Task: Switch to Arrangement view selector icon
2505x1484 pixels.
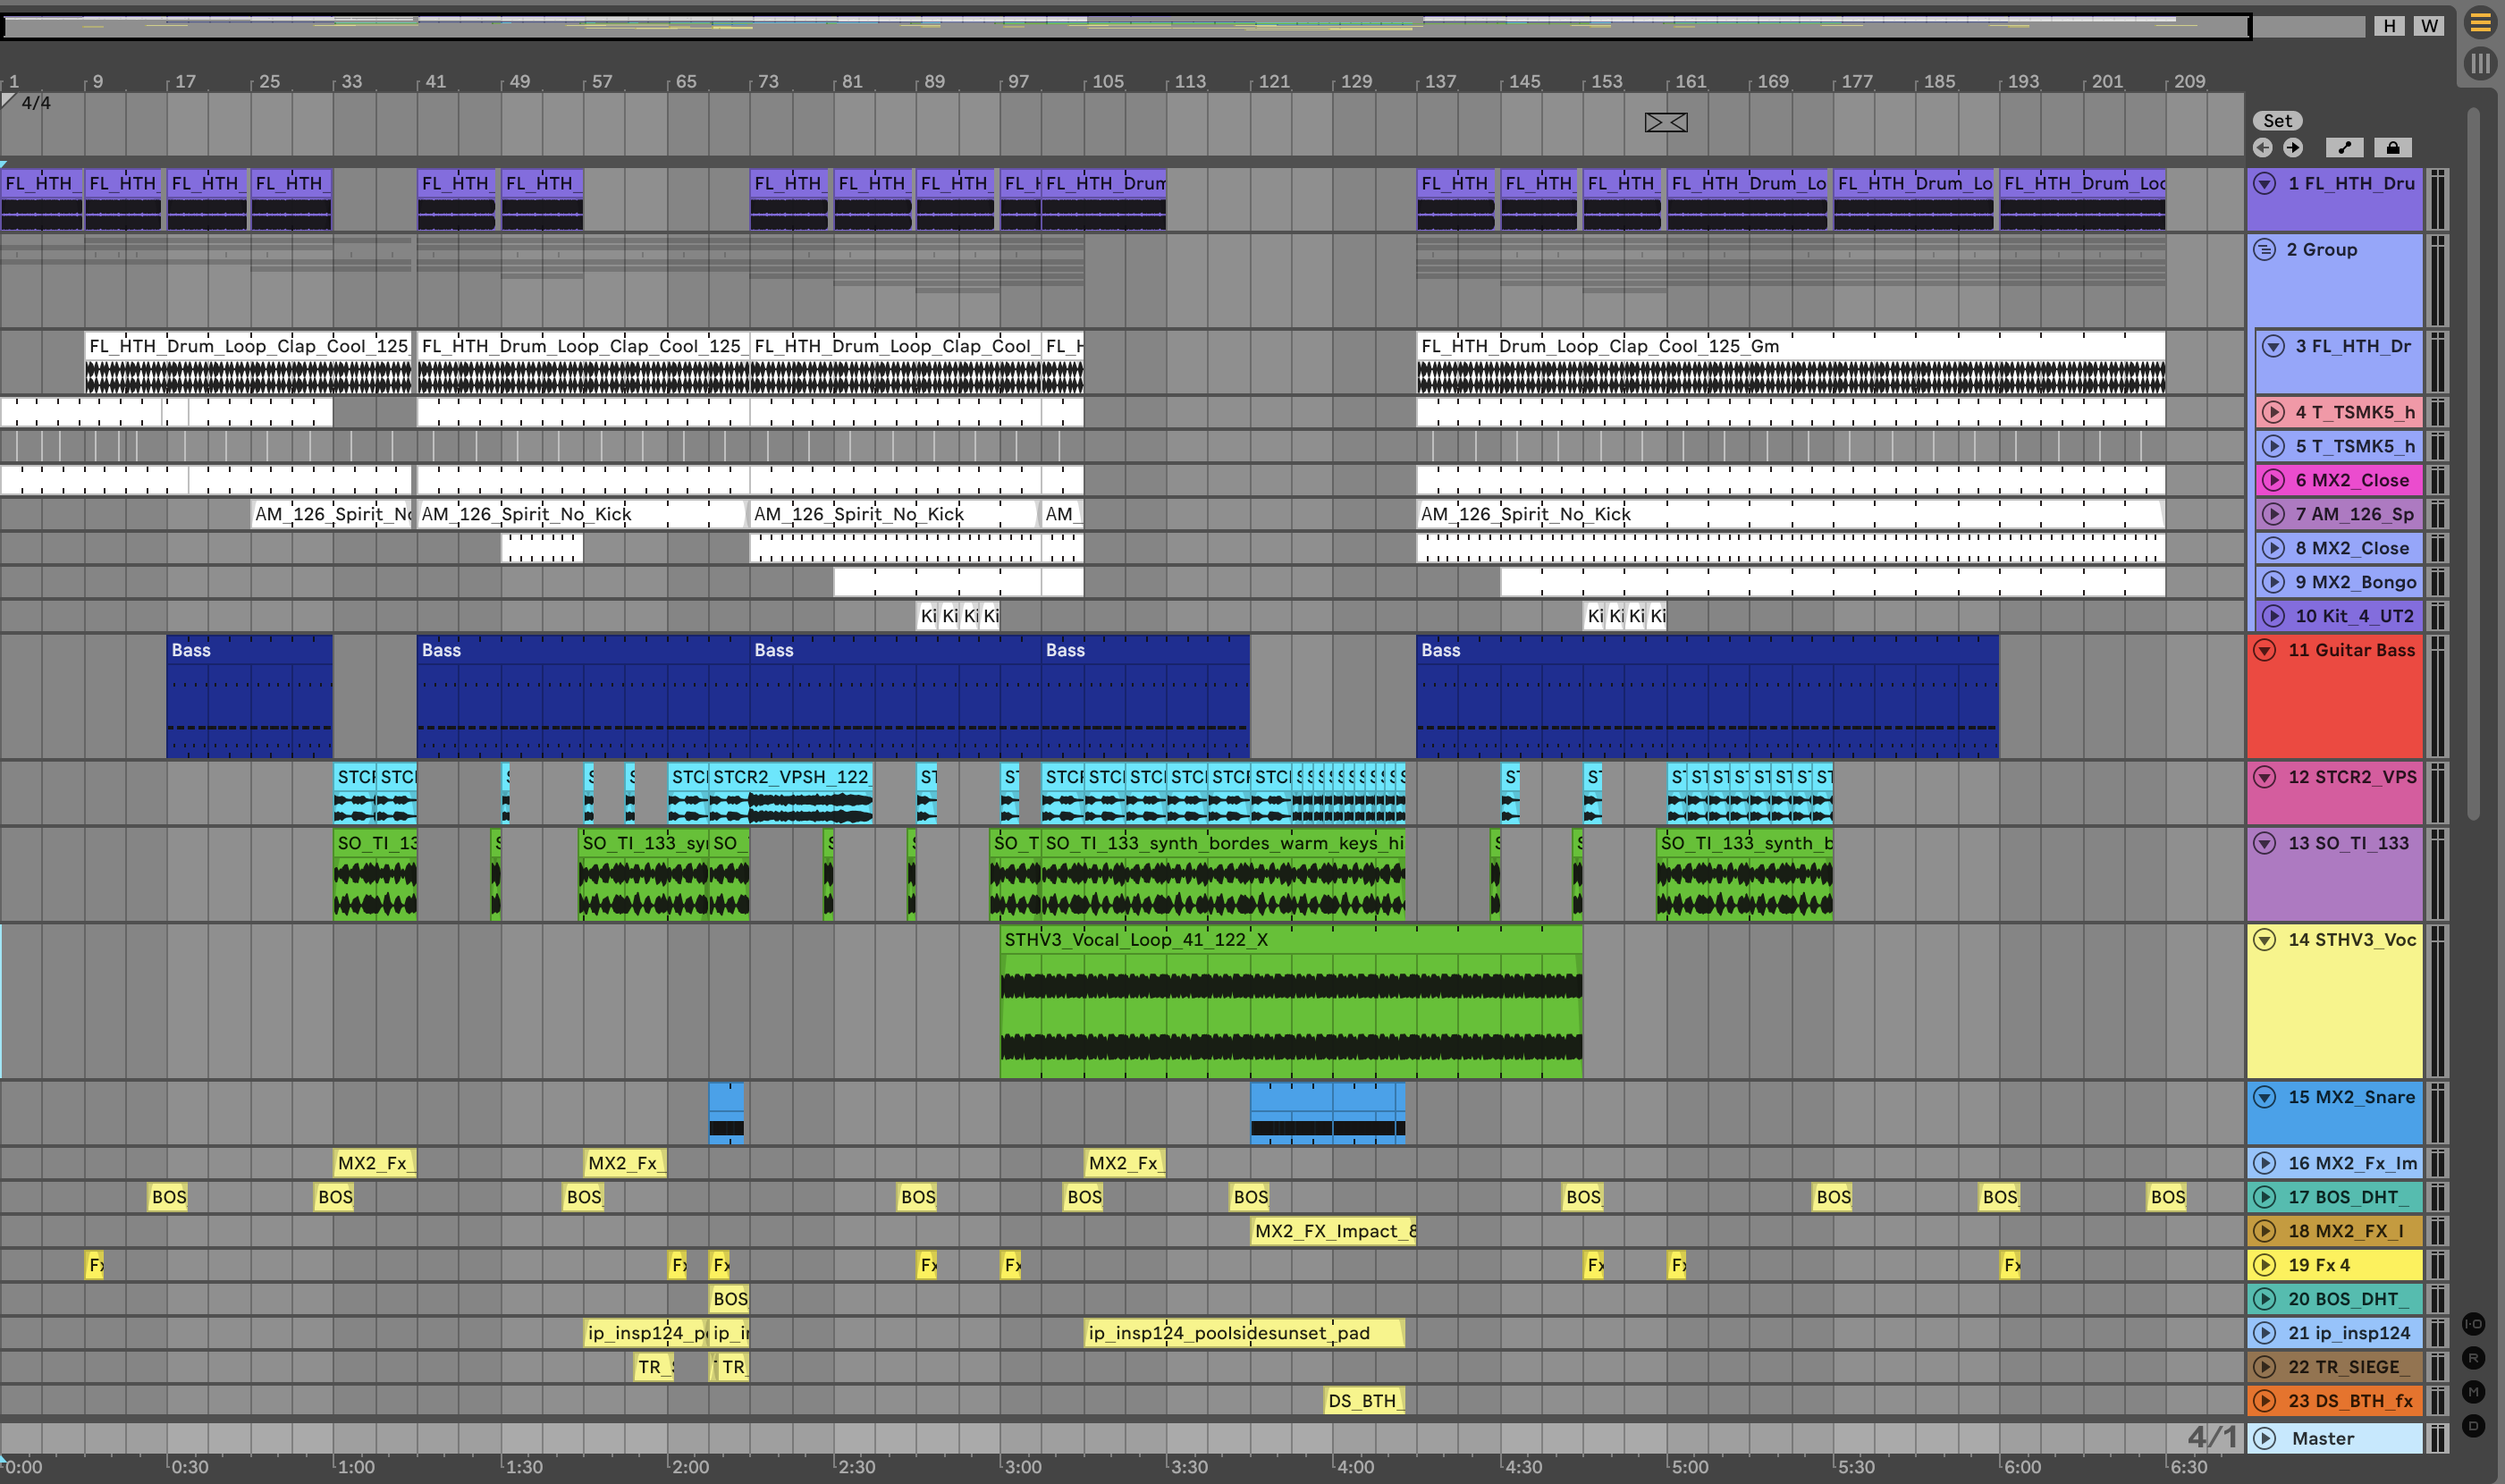Action: pyautogui.click(x=2480, y=22)
